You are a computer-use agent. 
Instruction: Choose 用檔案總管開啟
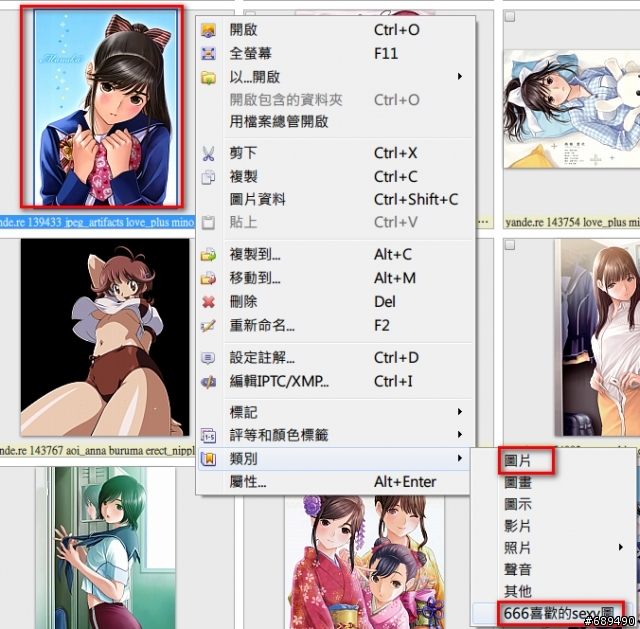pos(336,122)
